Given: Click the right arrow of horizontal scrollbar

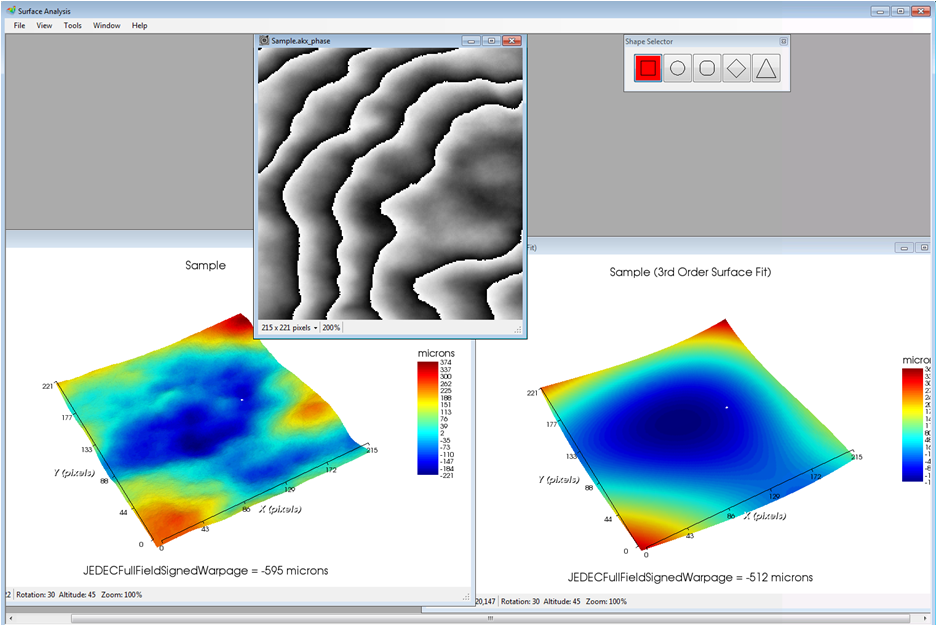Looking at the screenshot, I should pyautogui.click(x=914, y=618).
